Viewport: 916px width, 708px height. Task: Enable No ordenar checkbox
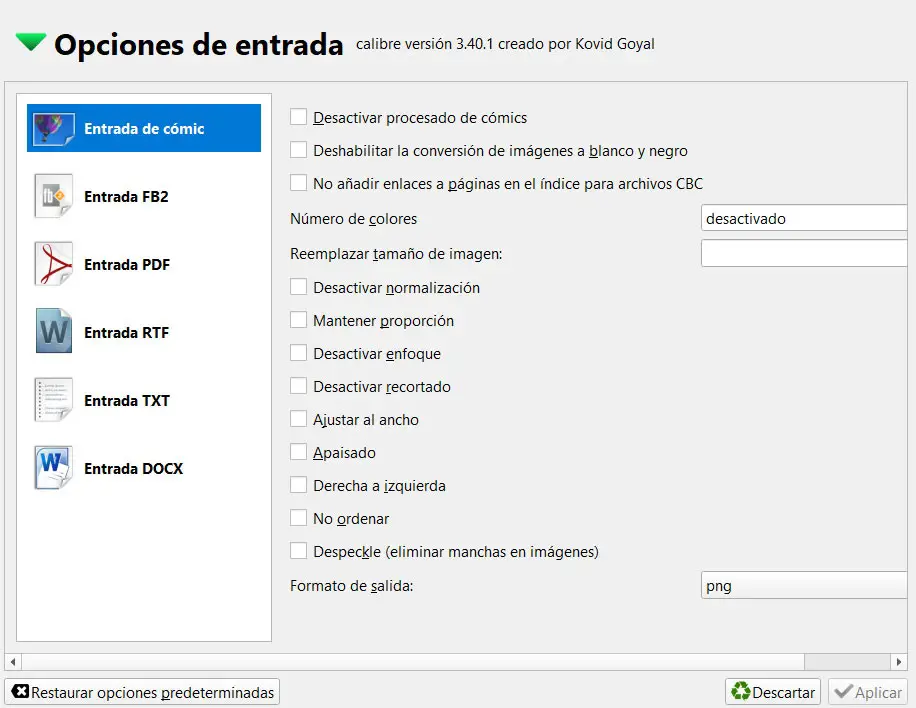[x=299, y=518]
